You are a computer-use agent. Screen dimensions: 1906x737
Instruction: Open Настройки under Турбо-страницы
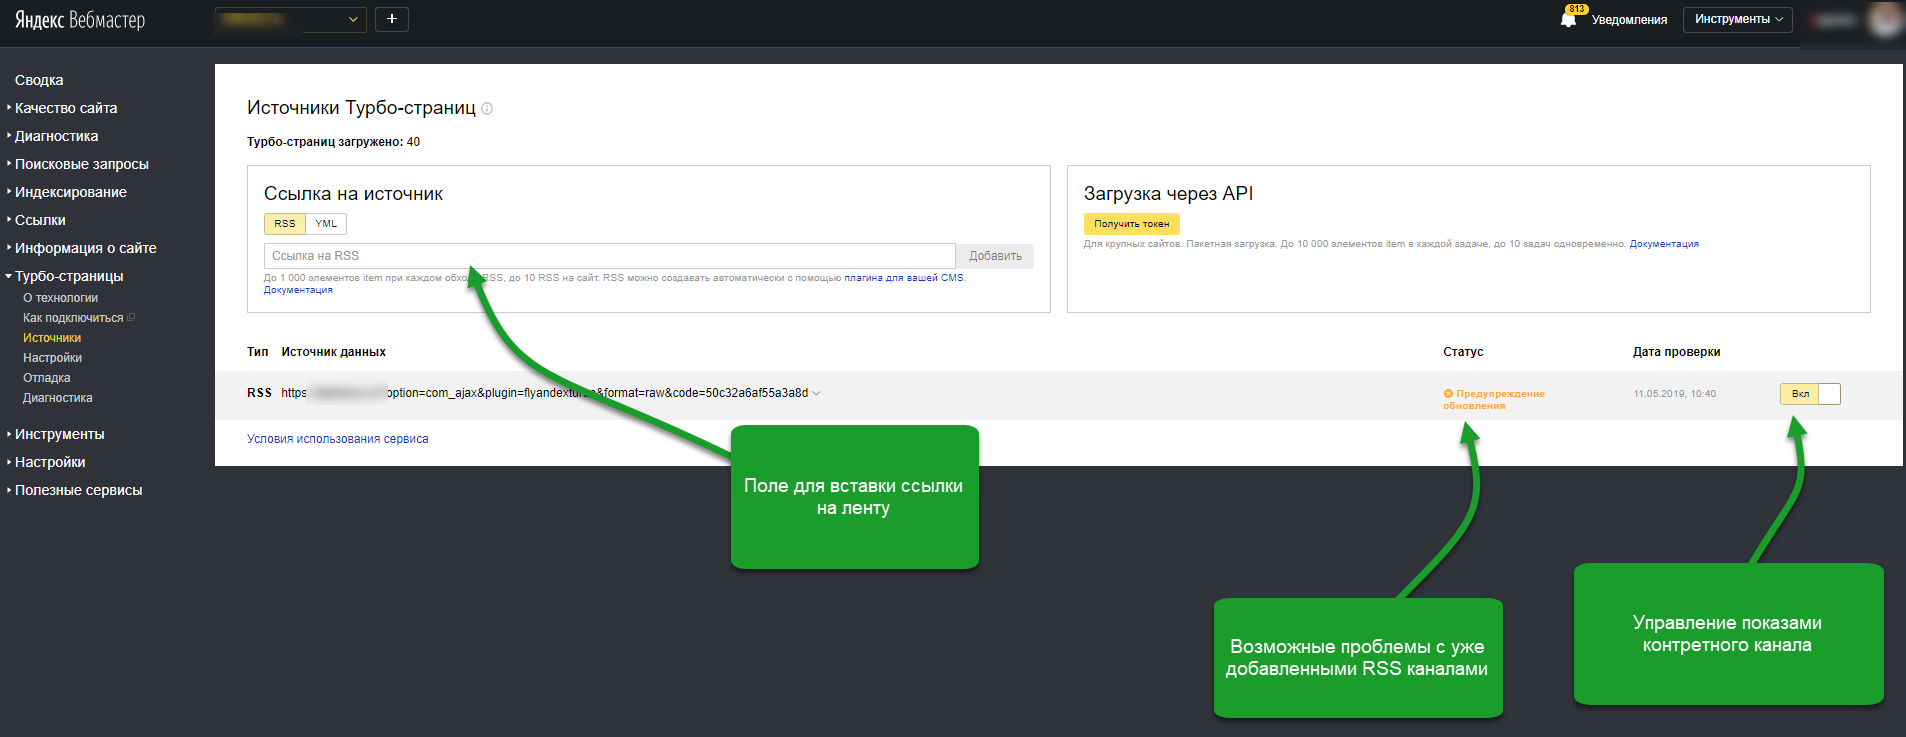[x=52, y=358]
